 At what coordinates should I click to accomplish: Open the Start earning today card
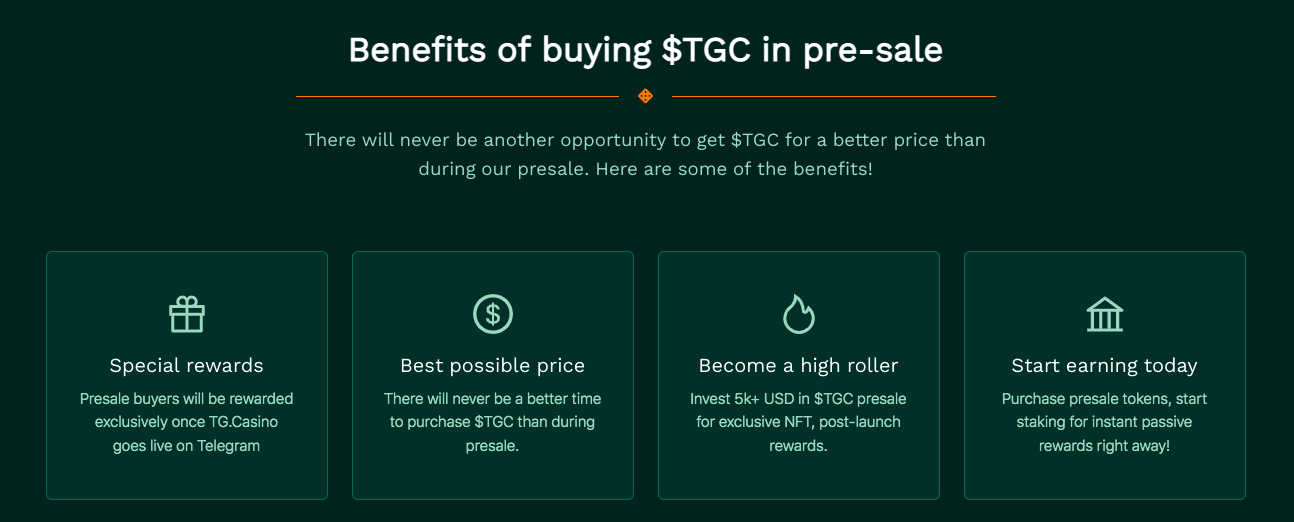(1105, 375)
